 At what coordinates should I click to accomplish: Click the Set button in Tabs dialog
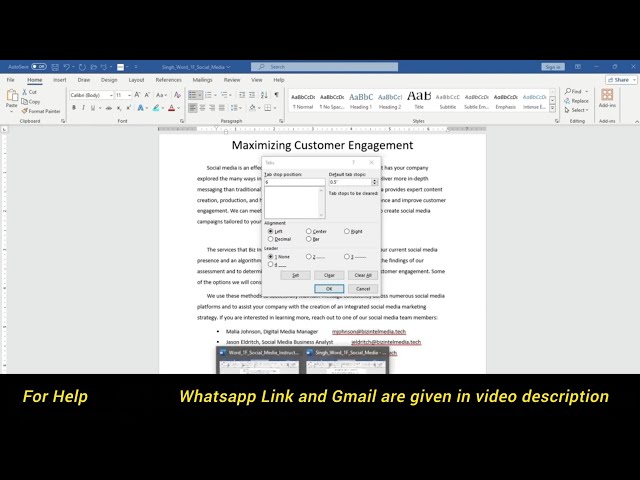click(296, 275)
